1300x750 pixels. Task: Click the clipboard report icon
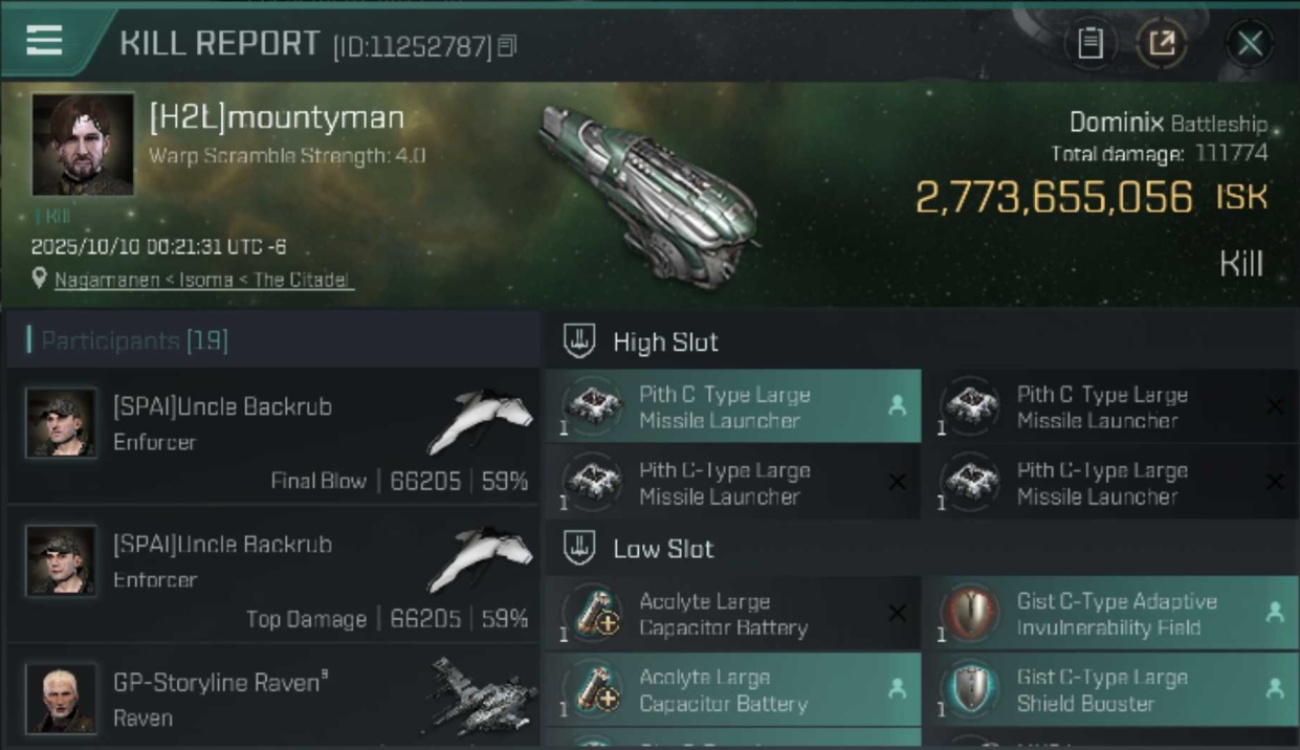pyautogui.click(x=1090, y=43)
